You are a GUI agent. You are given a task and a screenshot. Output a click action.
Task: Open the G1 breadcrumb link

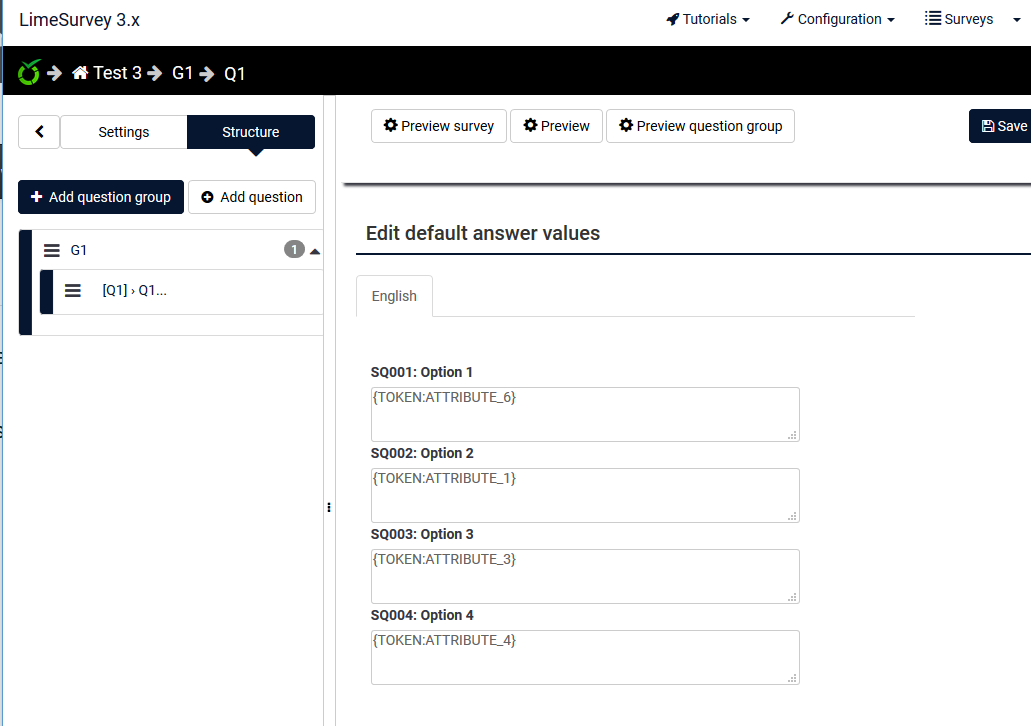point(182,72)
